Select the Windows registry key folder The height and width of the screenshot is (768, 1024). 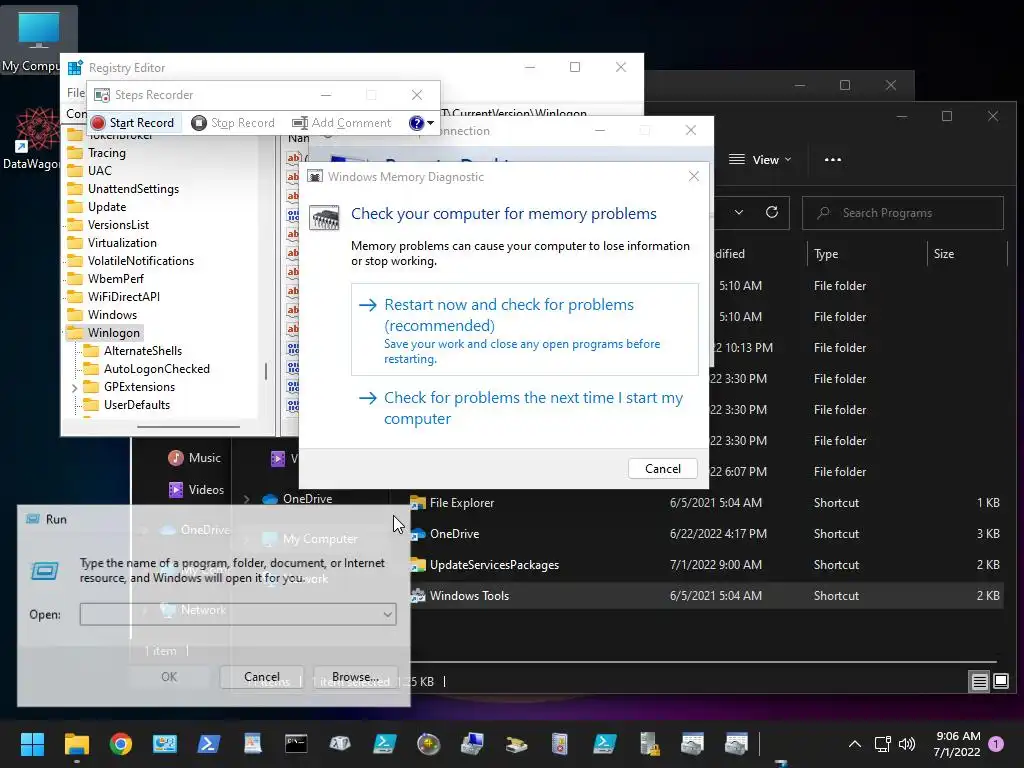click(112, 315)
